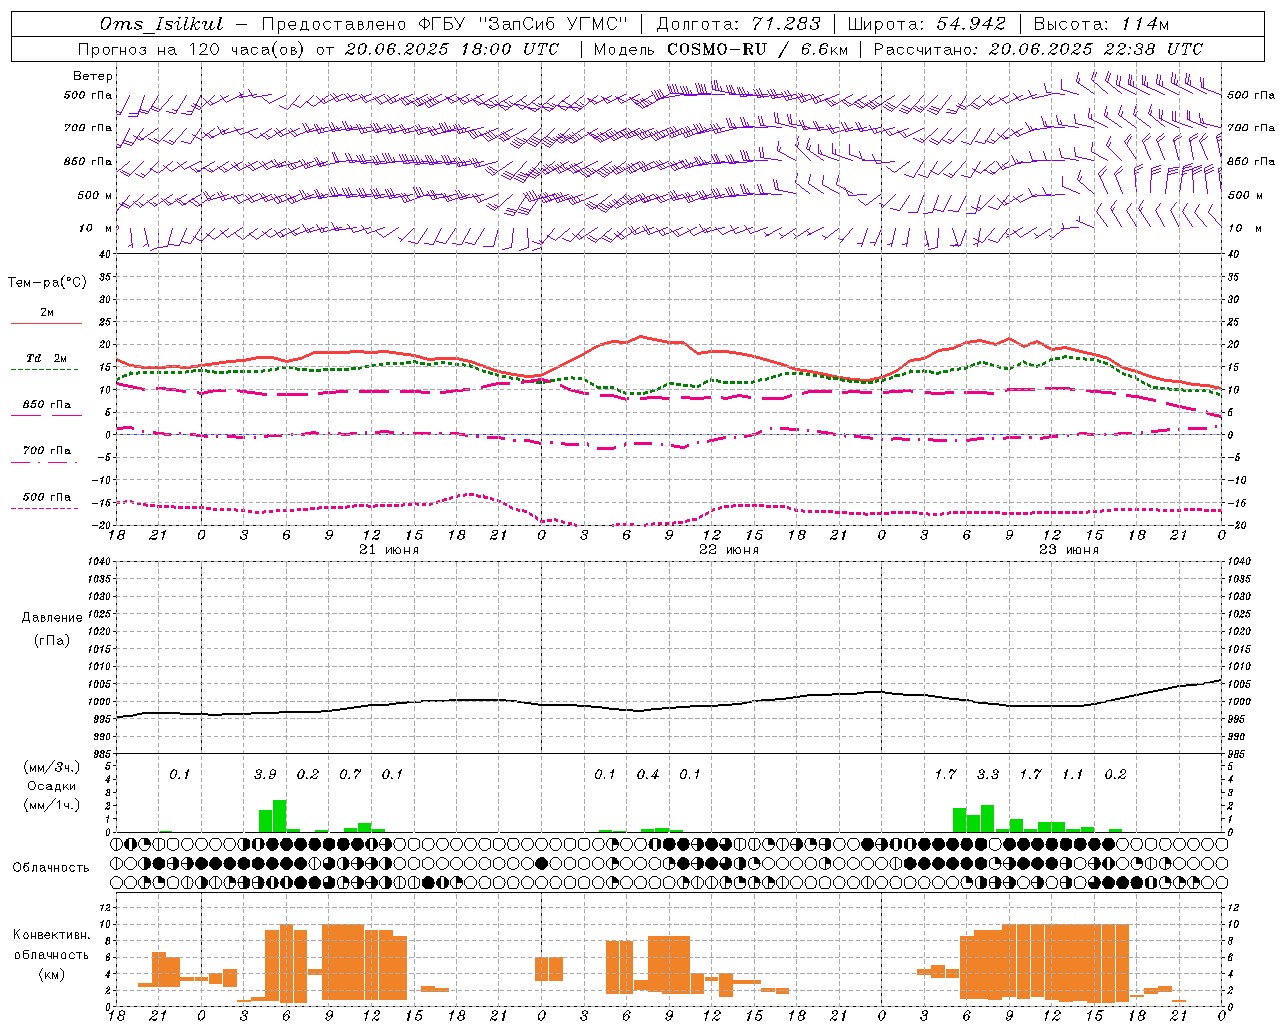Select the Высота: 114м field
Viewport: 1280px width, 1024px height.
[1101, 24]
